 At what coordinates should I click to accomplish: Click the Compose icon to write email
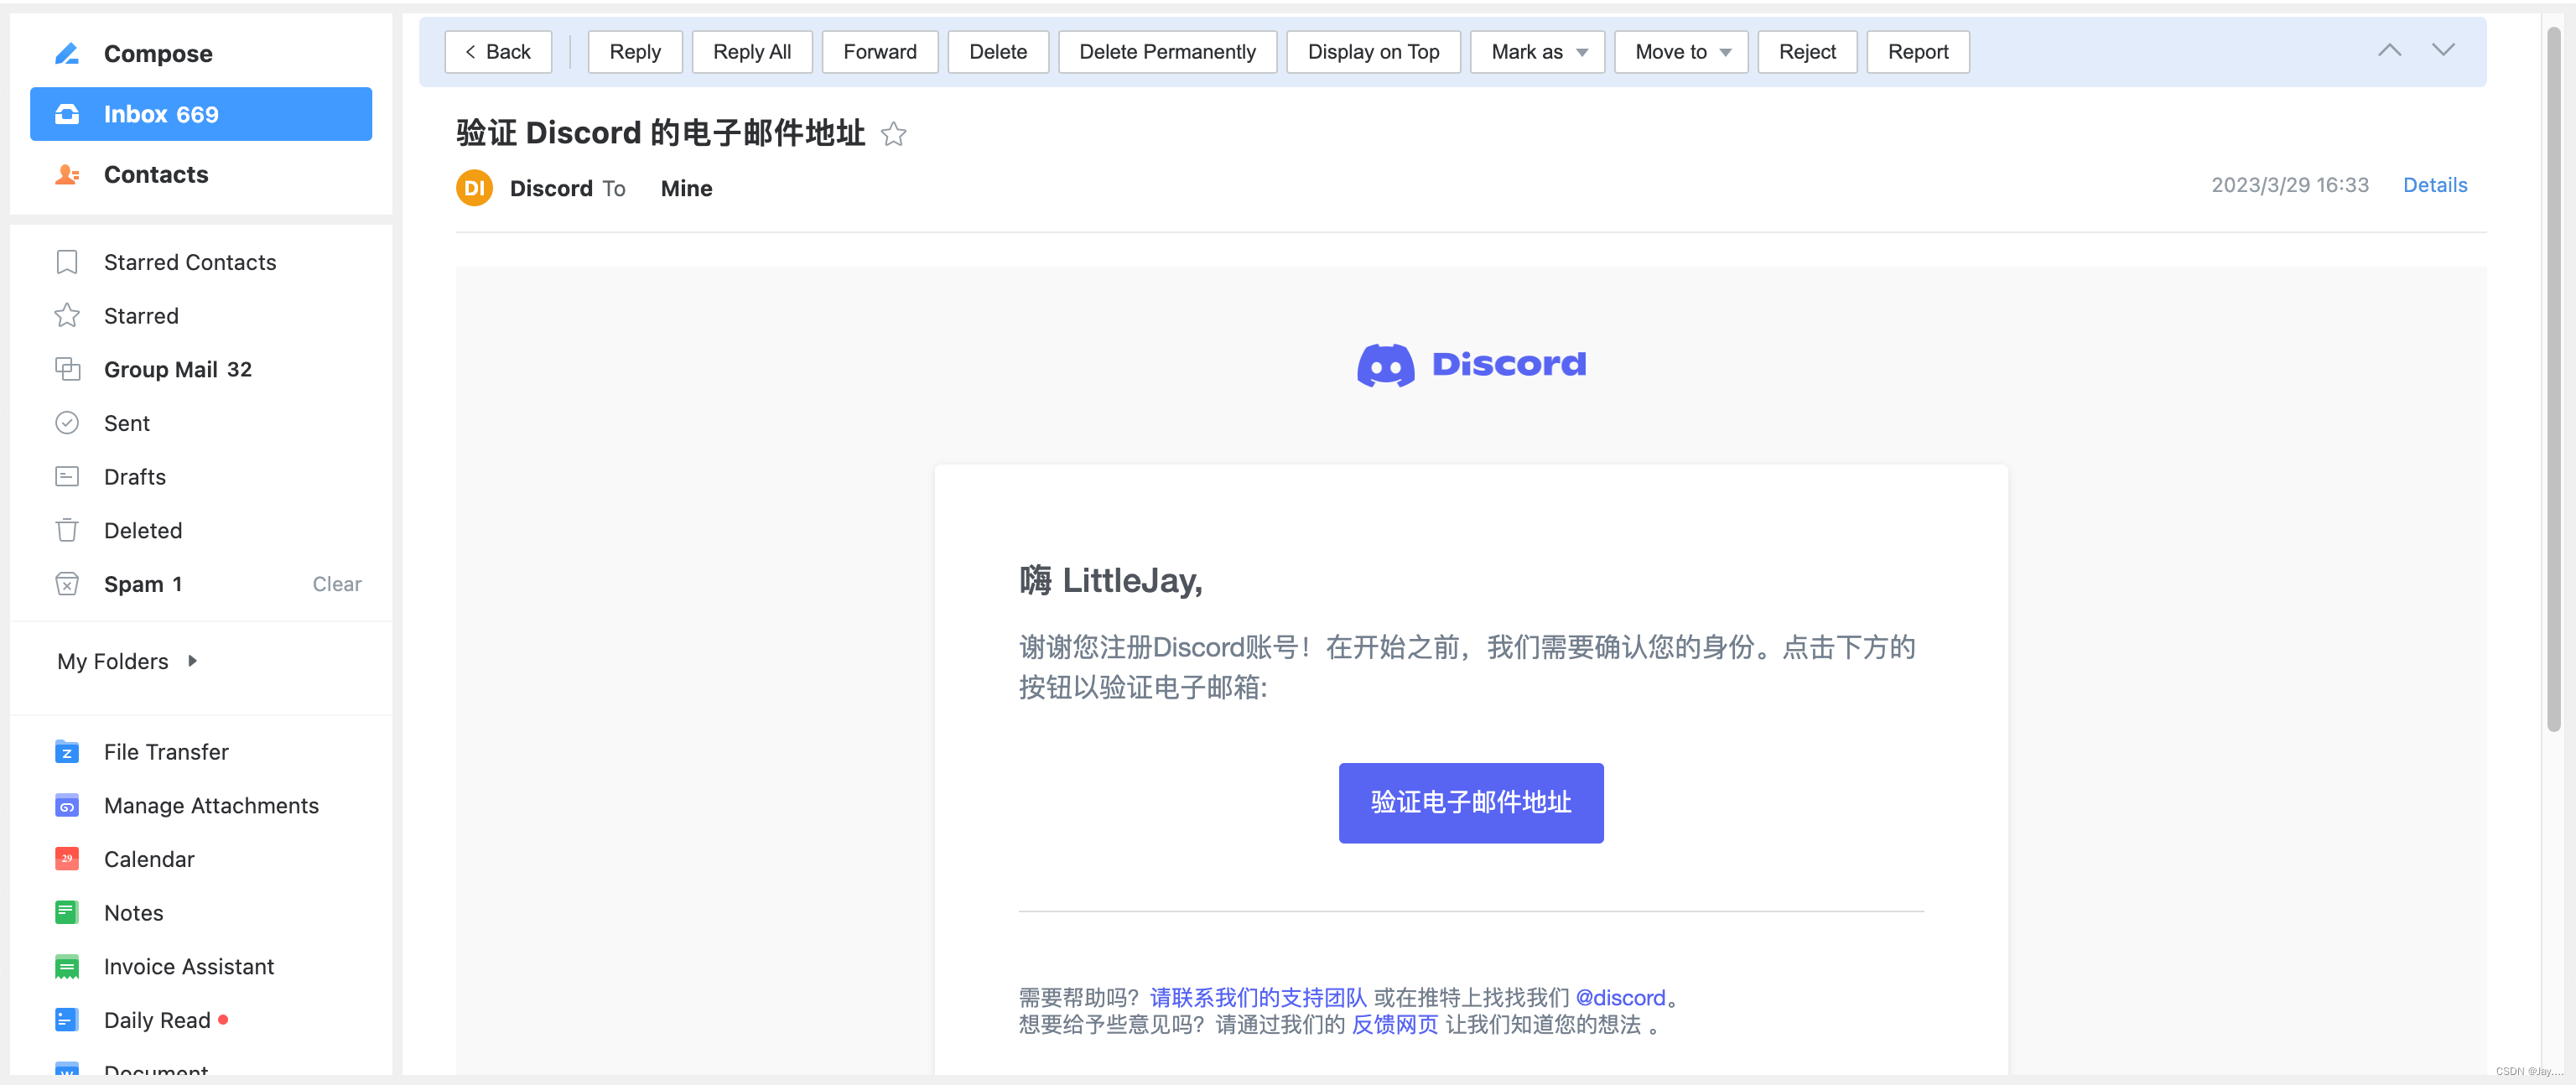coord(69,51)
